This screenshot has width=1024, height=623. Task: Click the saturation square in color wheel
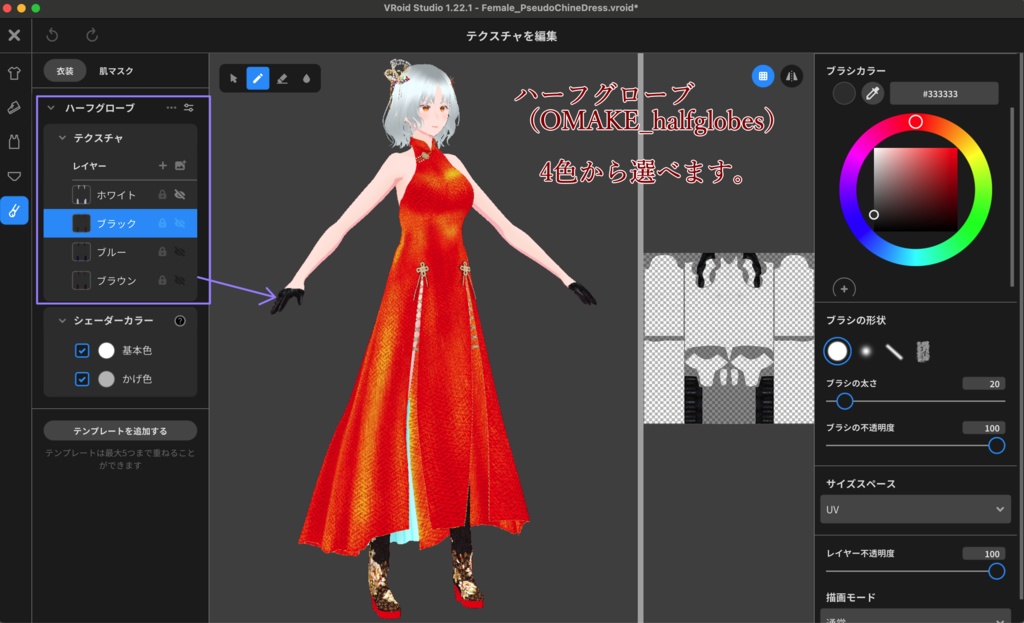pos(916,189)
